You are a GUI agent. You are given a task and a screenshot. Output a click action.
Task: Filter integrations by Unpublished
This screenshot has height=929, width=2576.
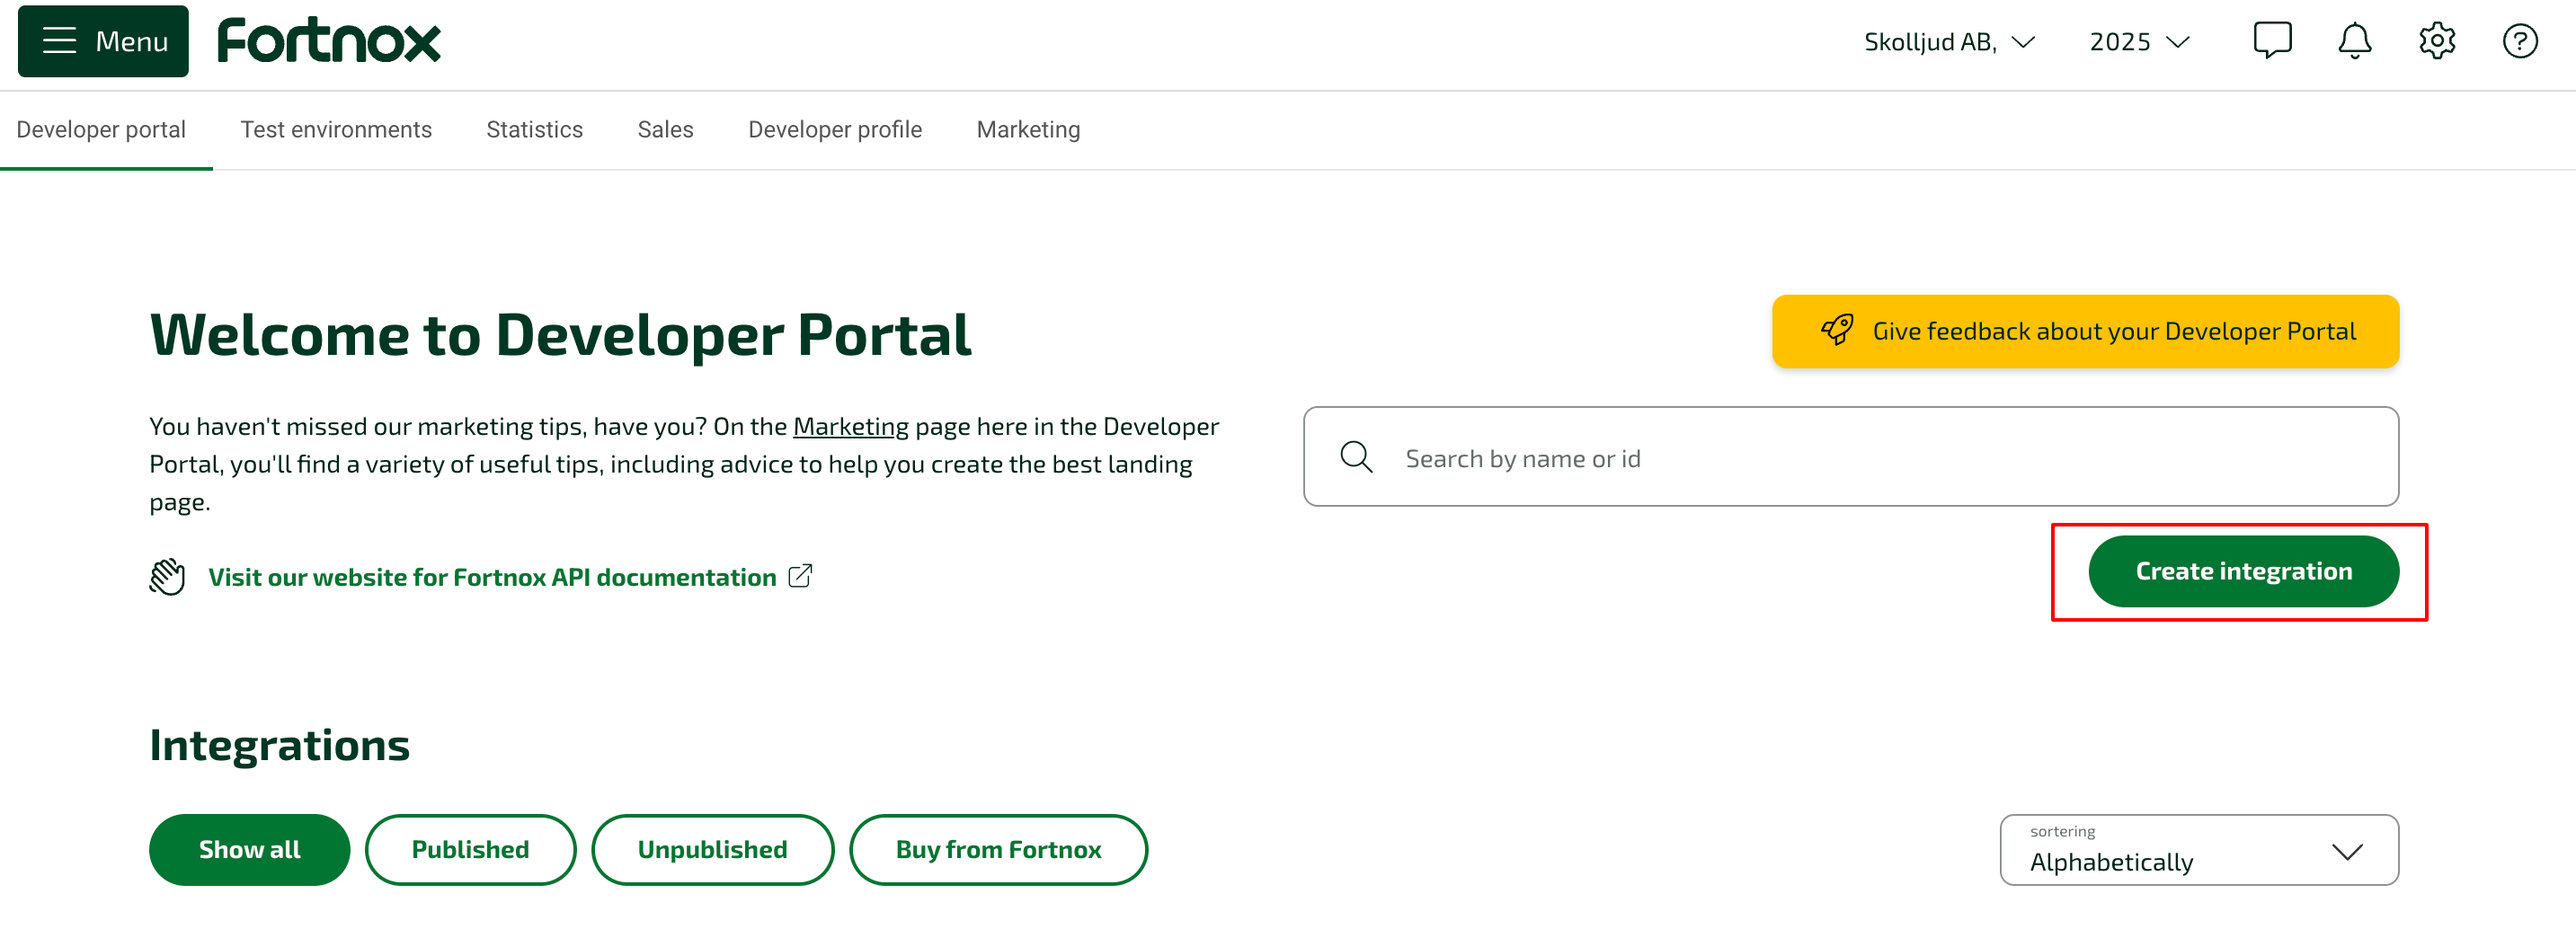712,850
